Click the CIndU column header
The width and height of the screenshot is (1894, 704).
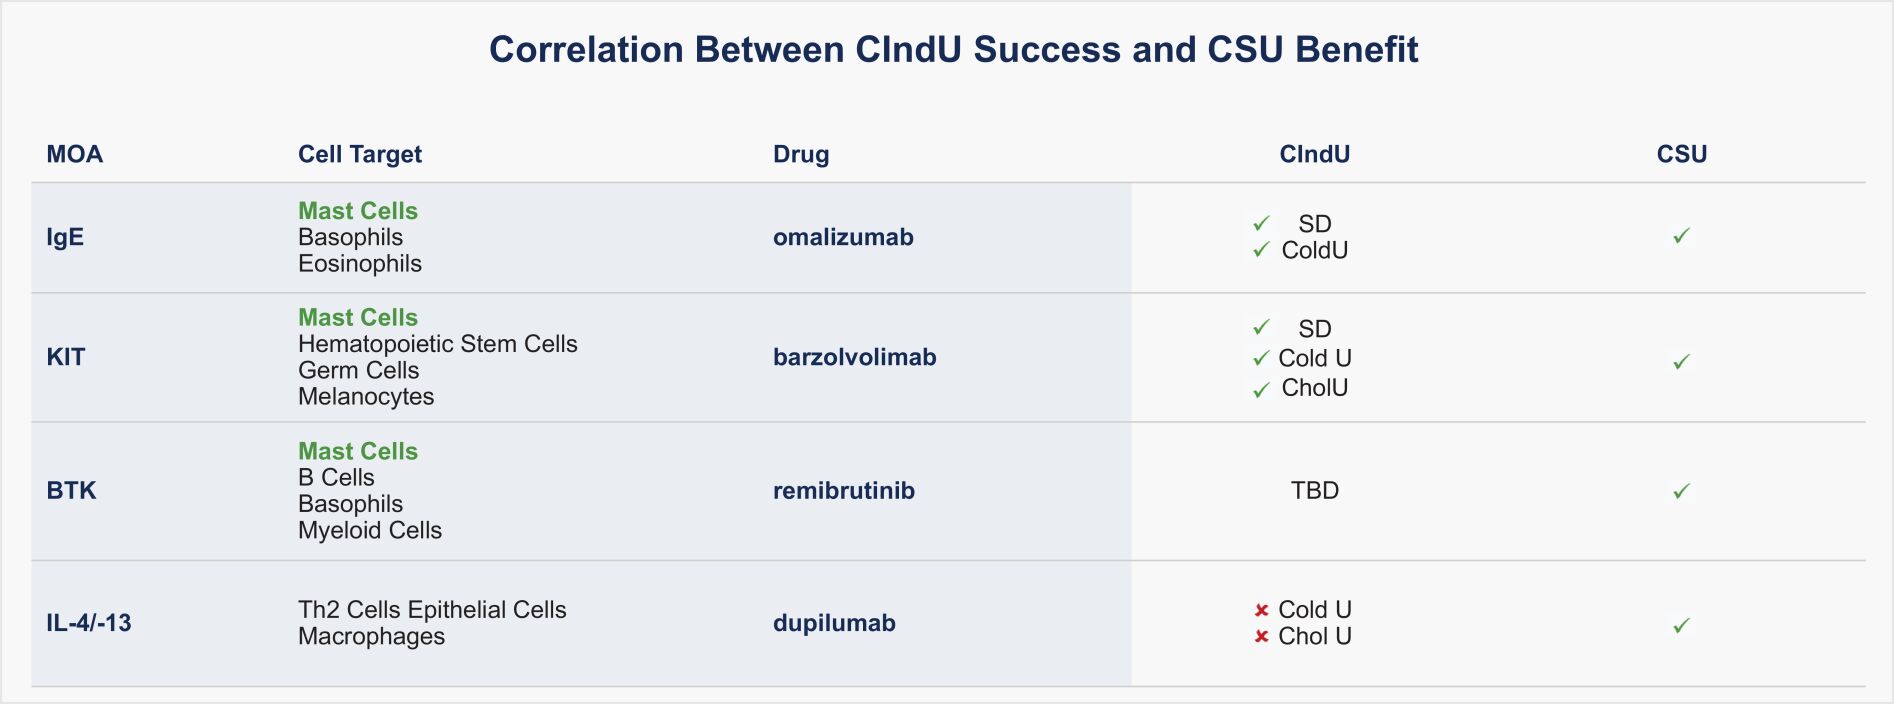pos(1314,154)
